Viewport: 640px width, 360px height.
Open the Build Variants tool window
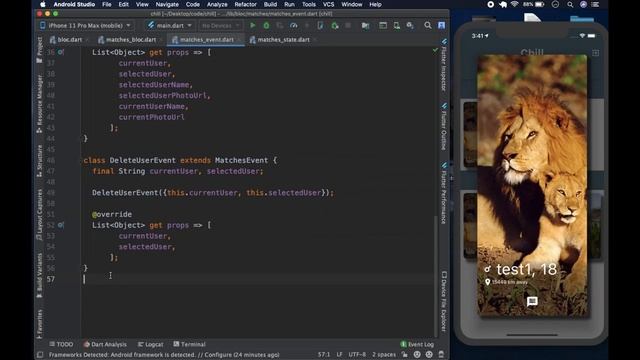point(40,275)
